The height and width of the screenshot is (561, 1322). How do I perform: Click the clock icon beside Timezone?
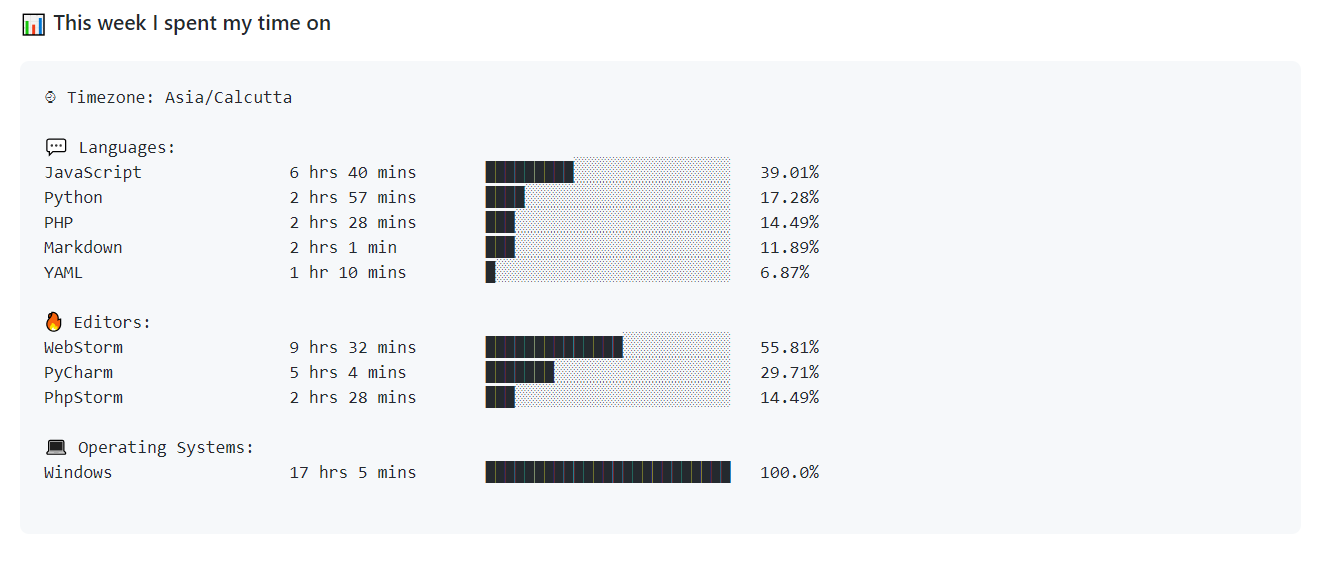click(x=51, y=98)
